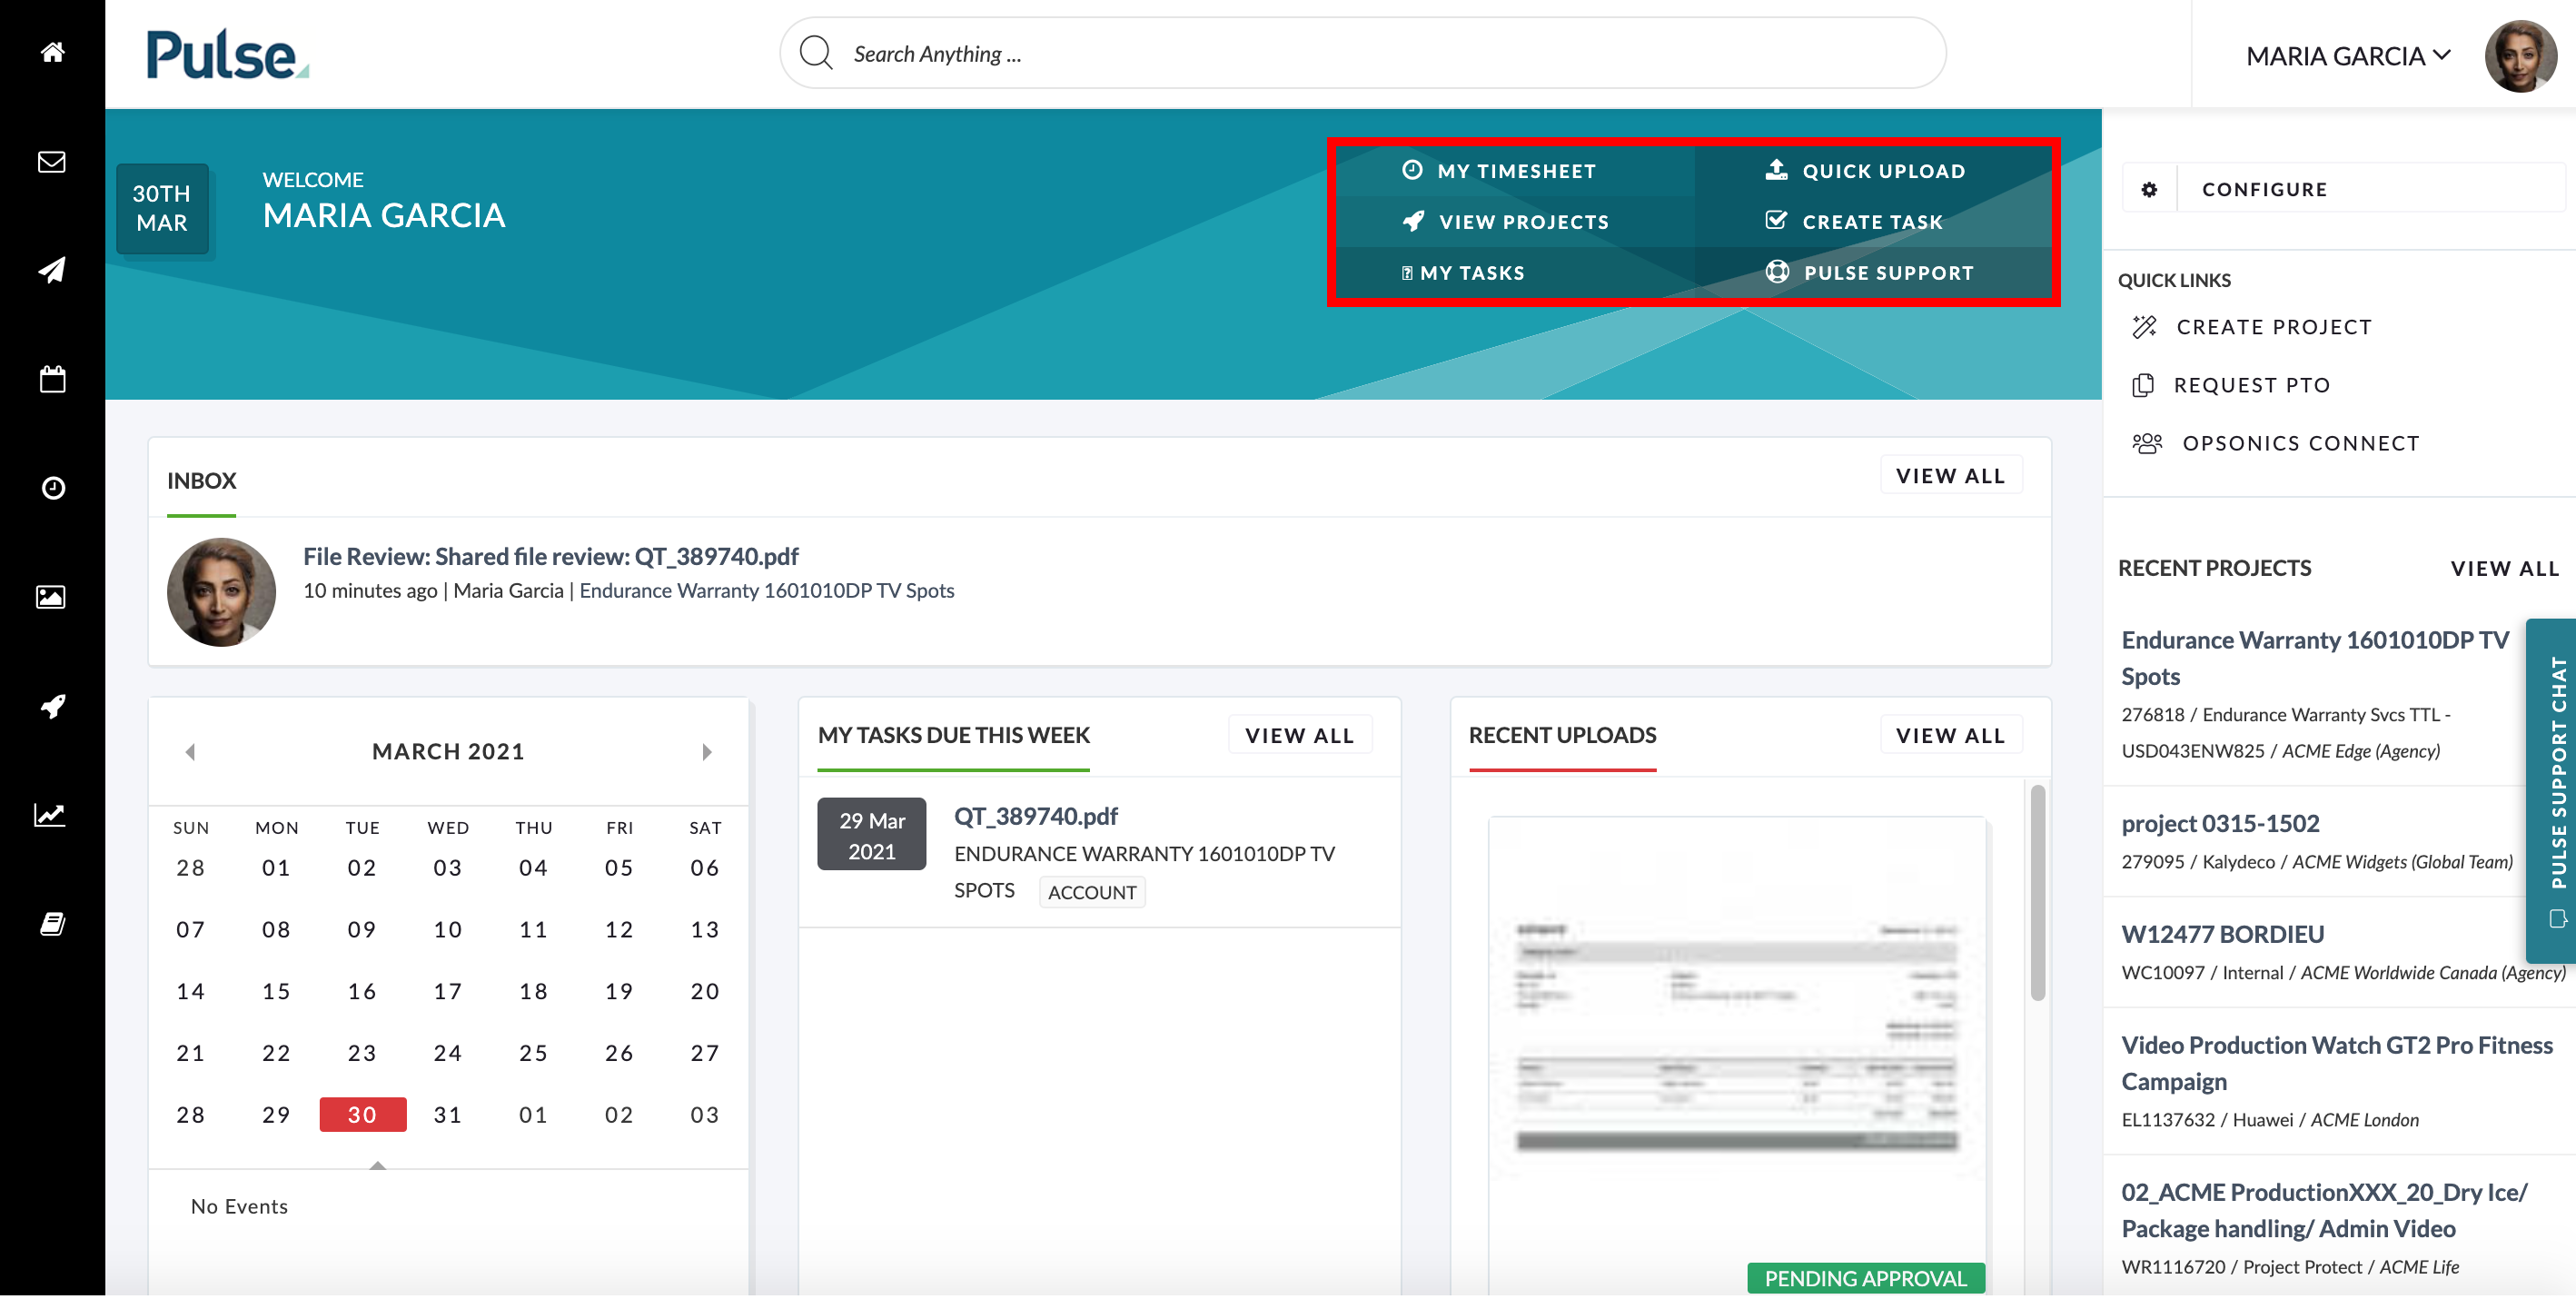The width and height of the screenshot is (2576, 1299).
Task: Click the Recent Uploads vertical scrollbar
Action: click(2037, 893)
